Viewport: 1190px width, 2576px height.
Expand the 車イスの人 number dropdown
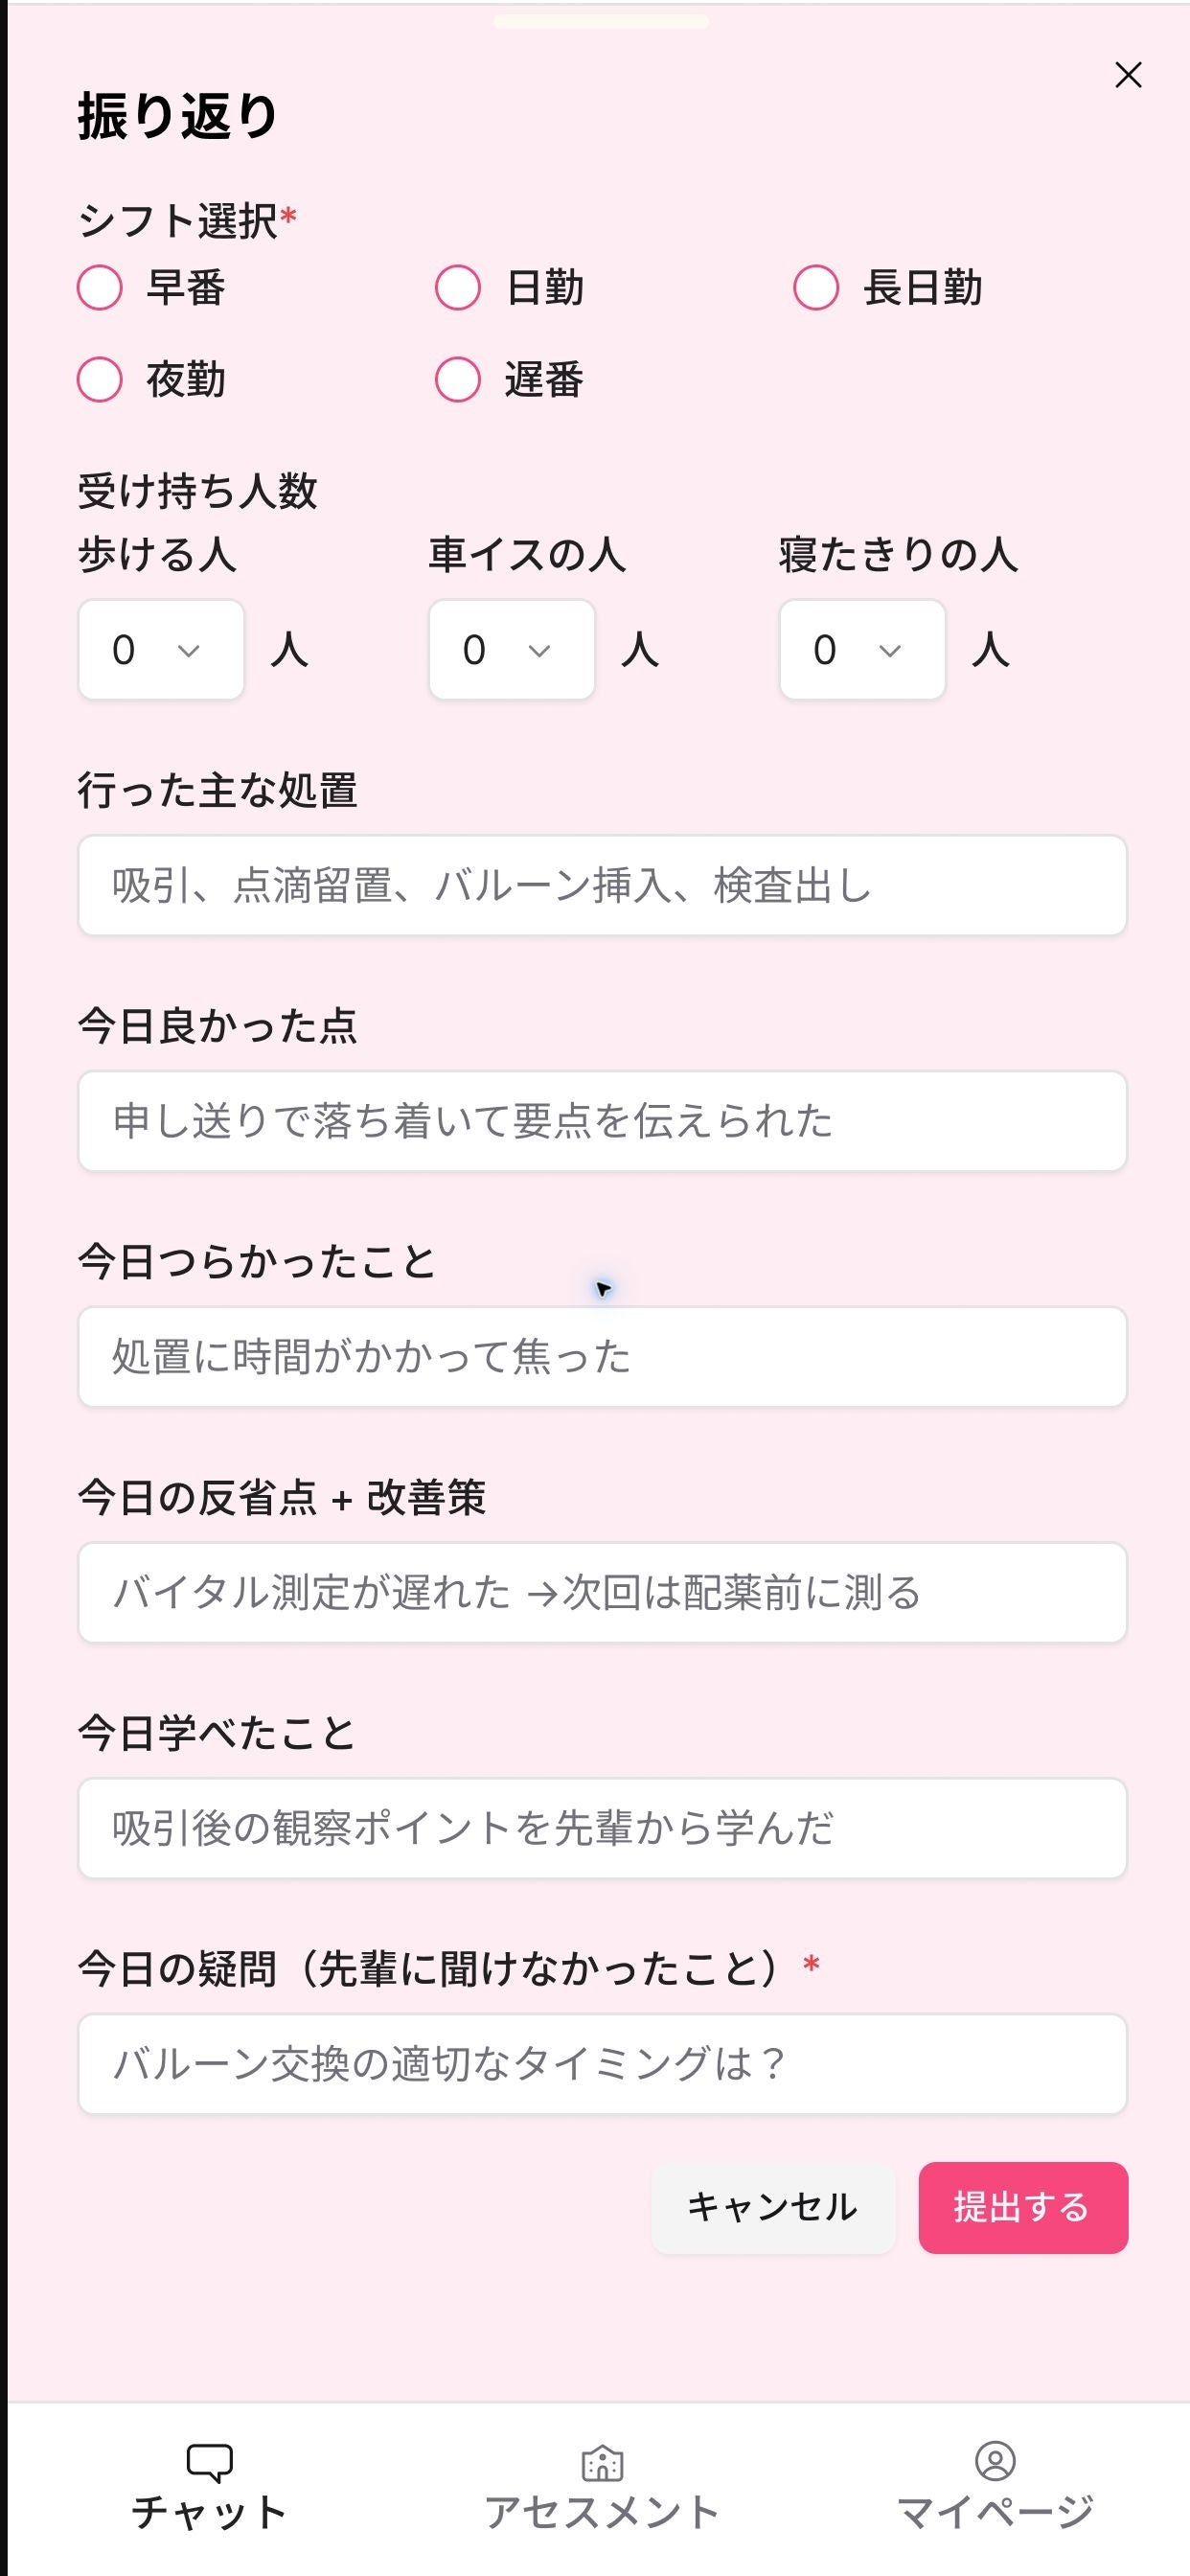512,650
